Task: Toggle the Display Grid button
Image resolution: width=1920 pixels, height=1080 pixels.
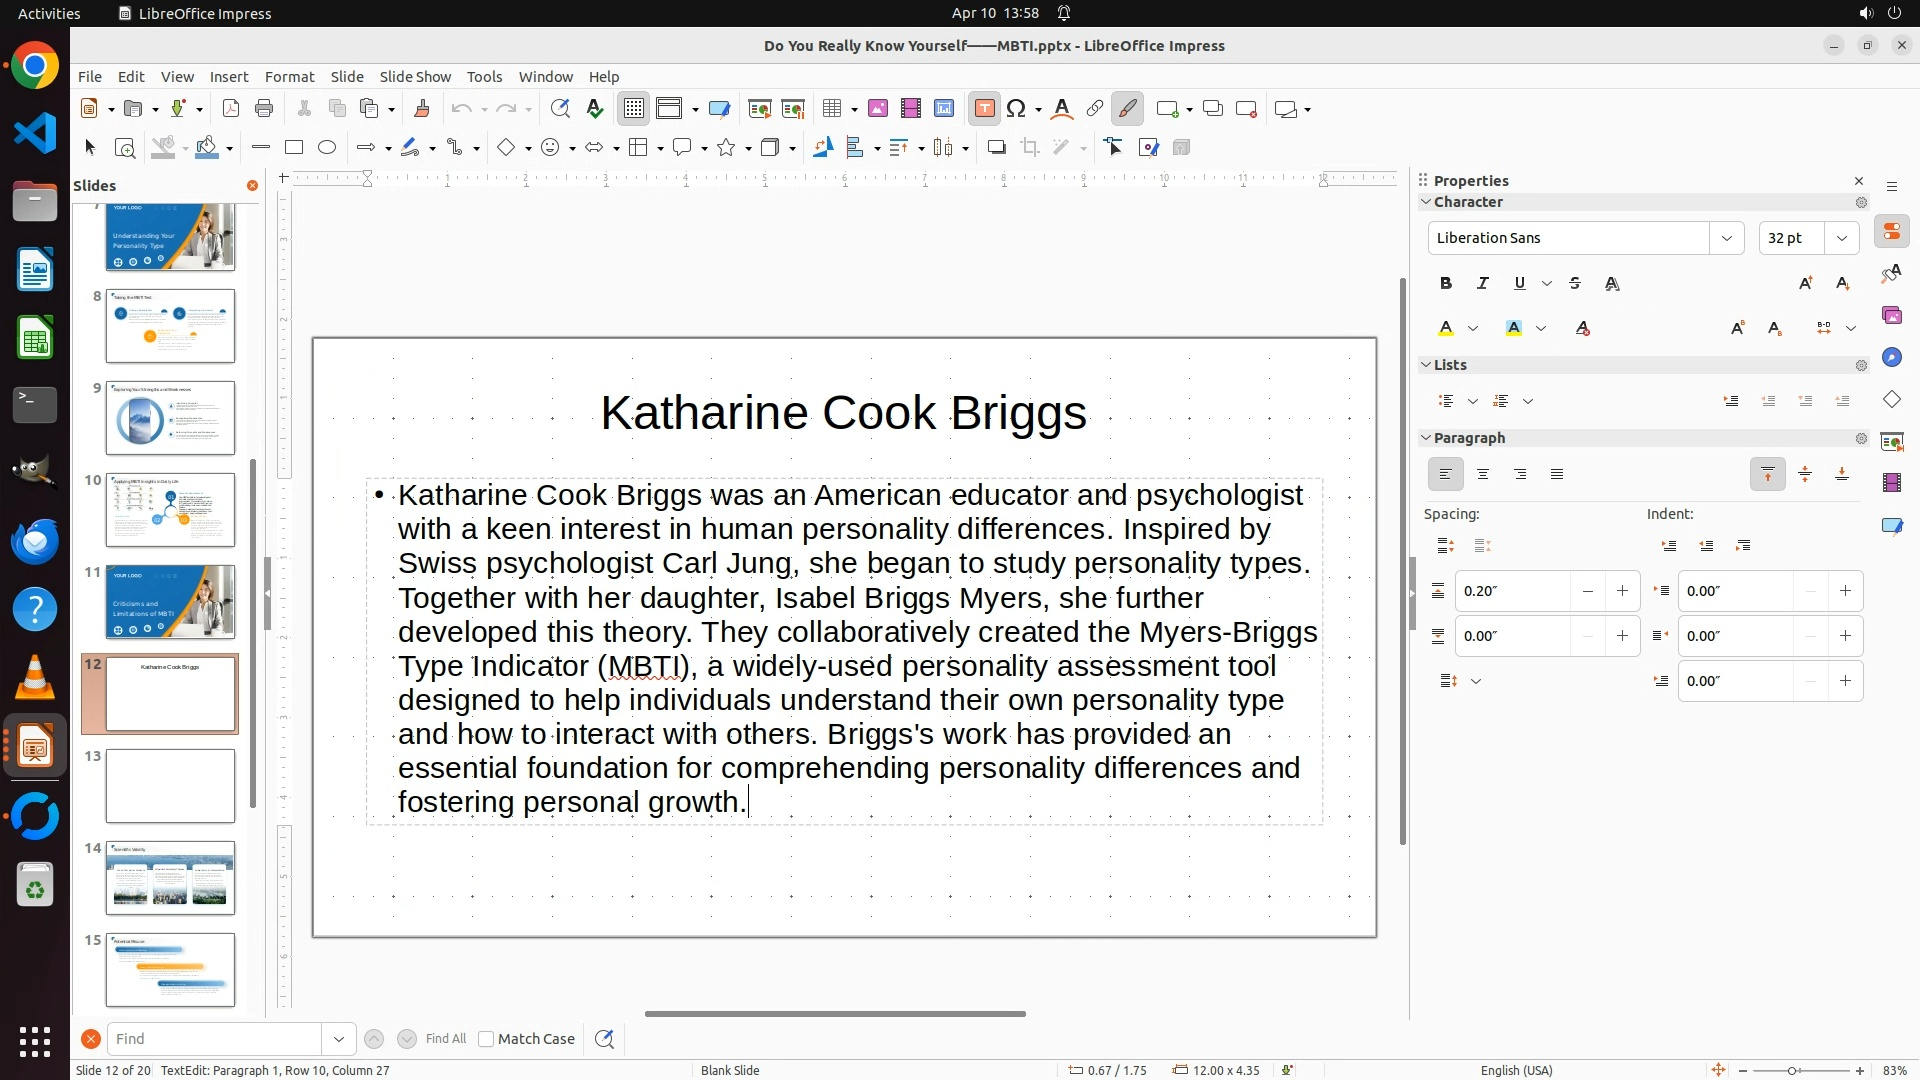Action: [x=634, y=109]
